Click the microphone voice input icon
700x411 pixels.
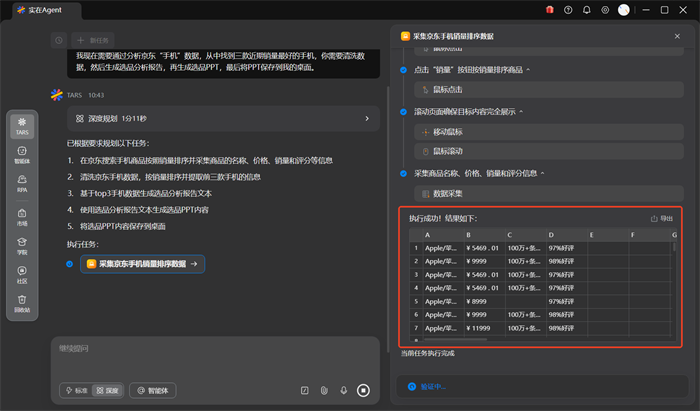[343, 390]
